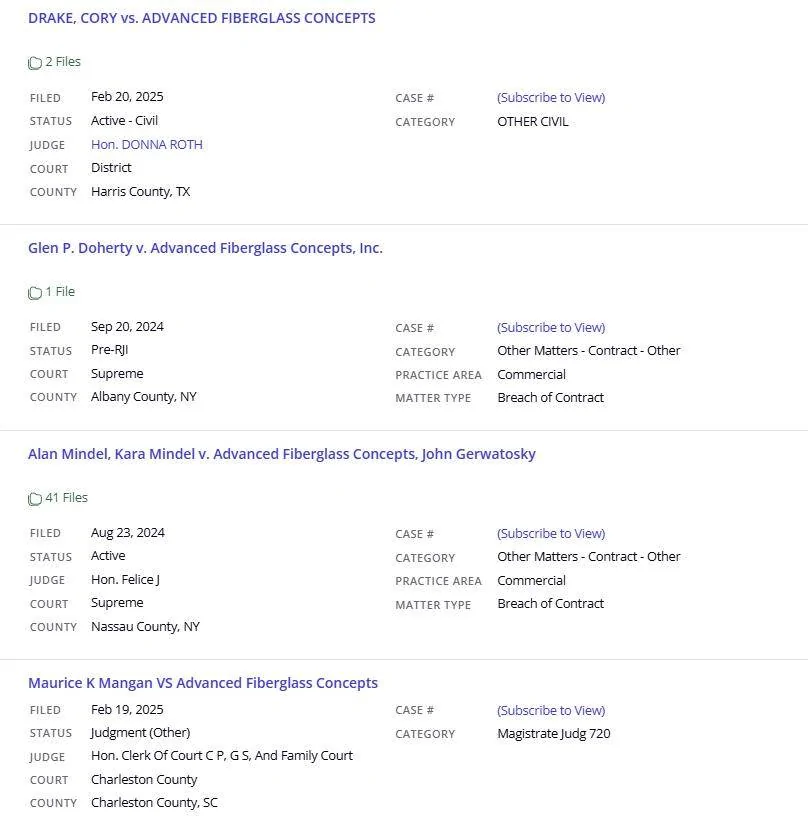Open the files icon beside '2 Files'
Image resolution: width=808 pixels, height=819 pixels.
[34, 63]
